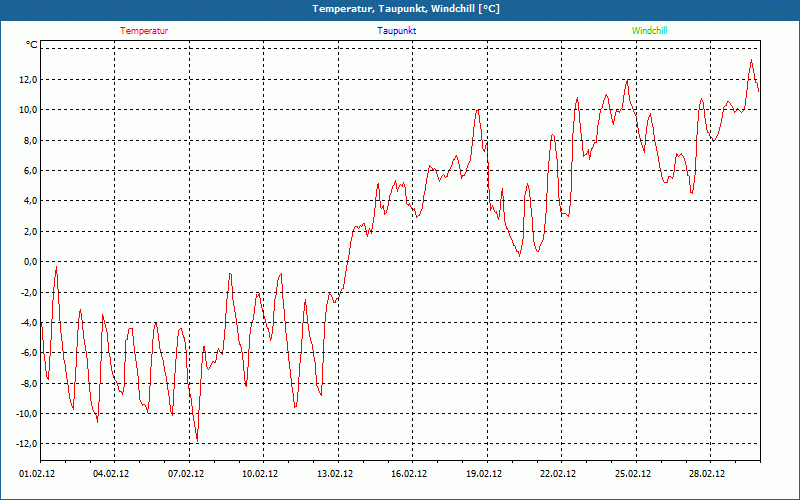Click the 6,0 y-axis value

[31, 170]
